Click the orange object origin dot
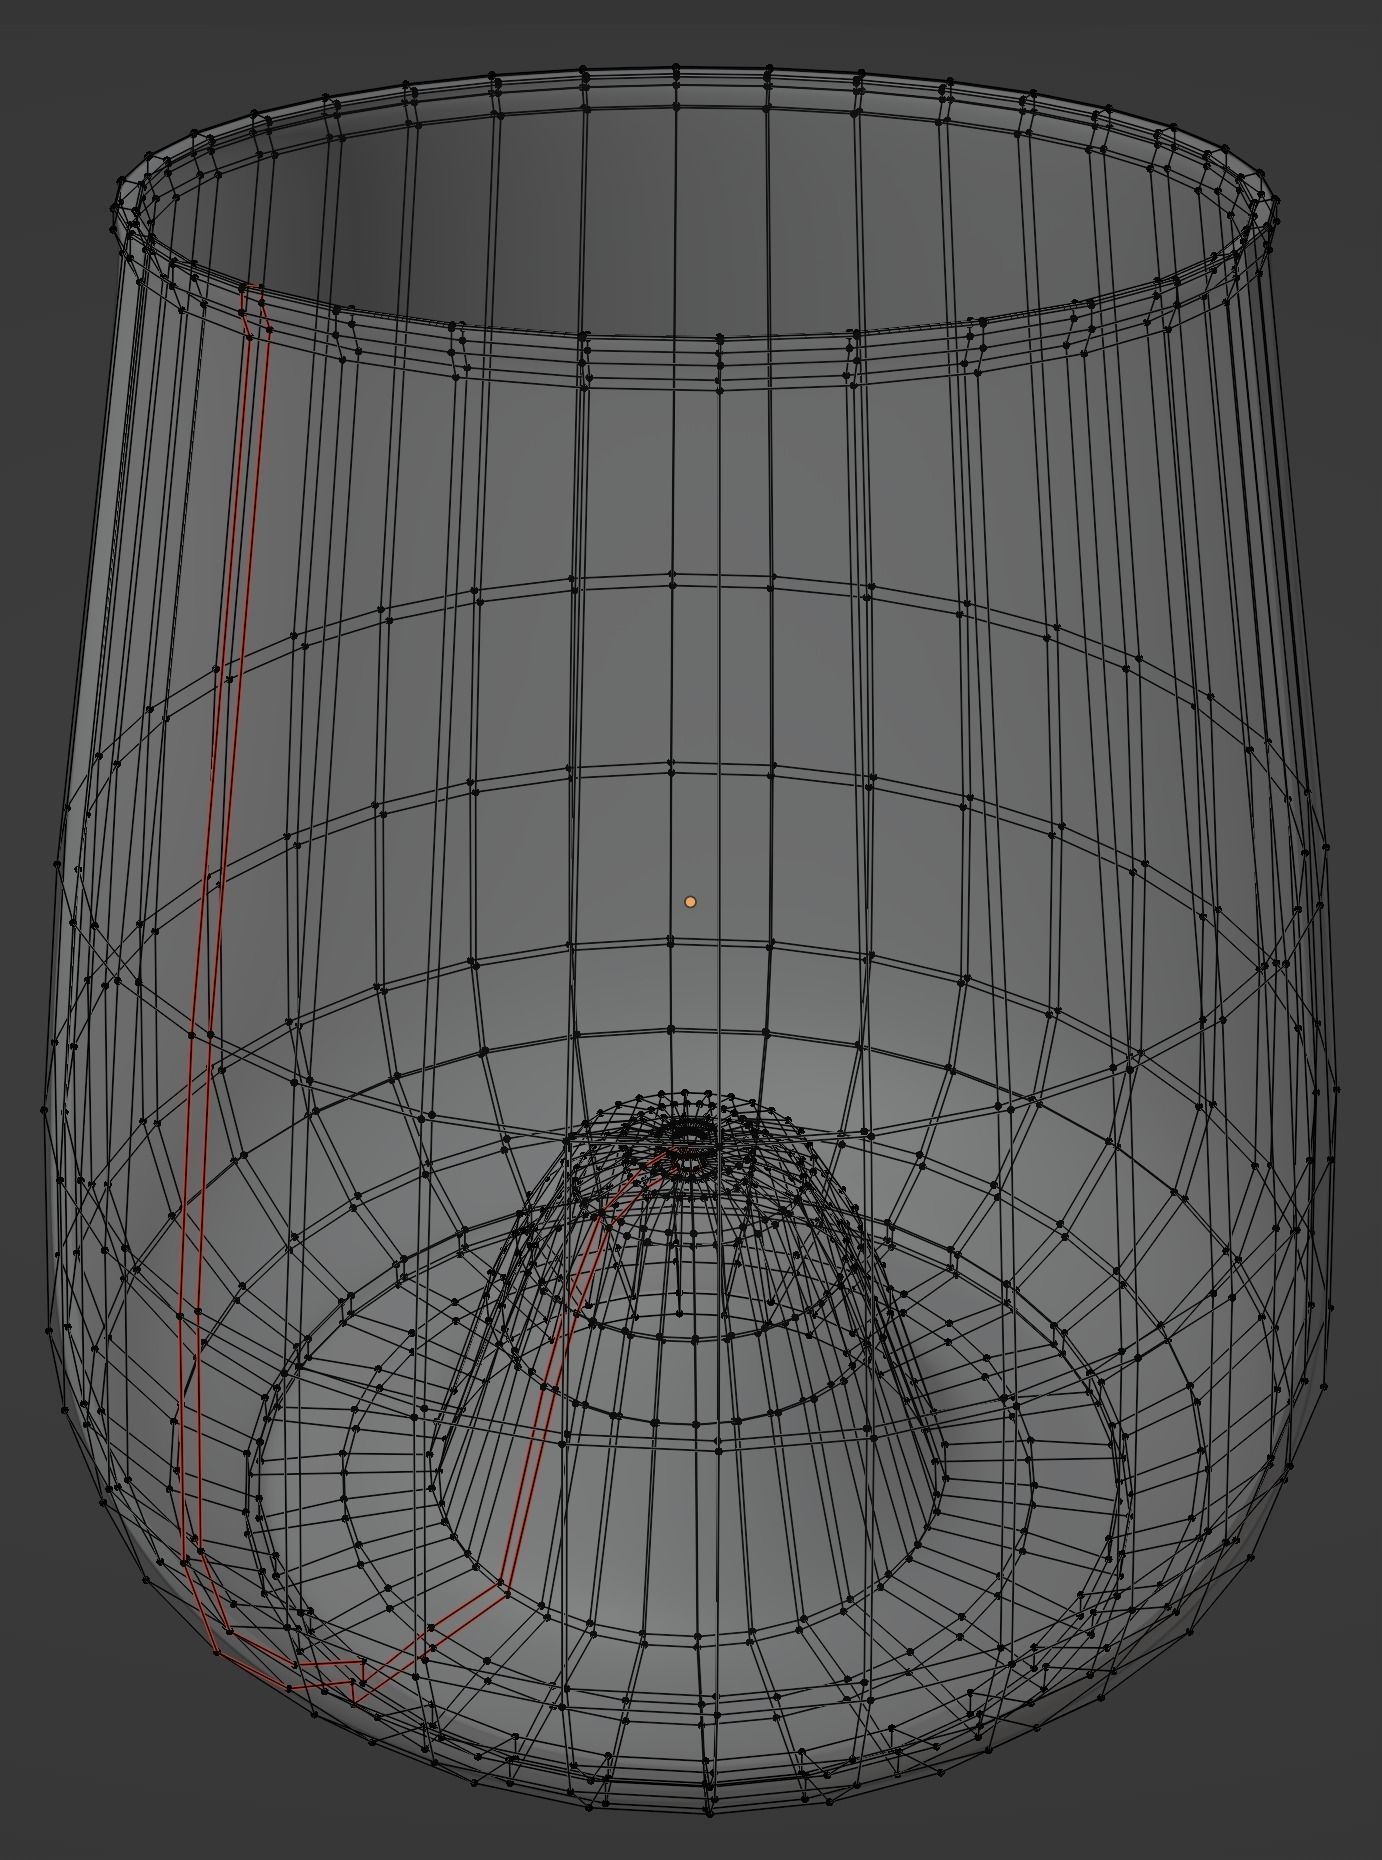1382x1860 pixels. [690, 902]
